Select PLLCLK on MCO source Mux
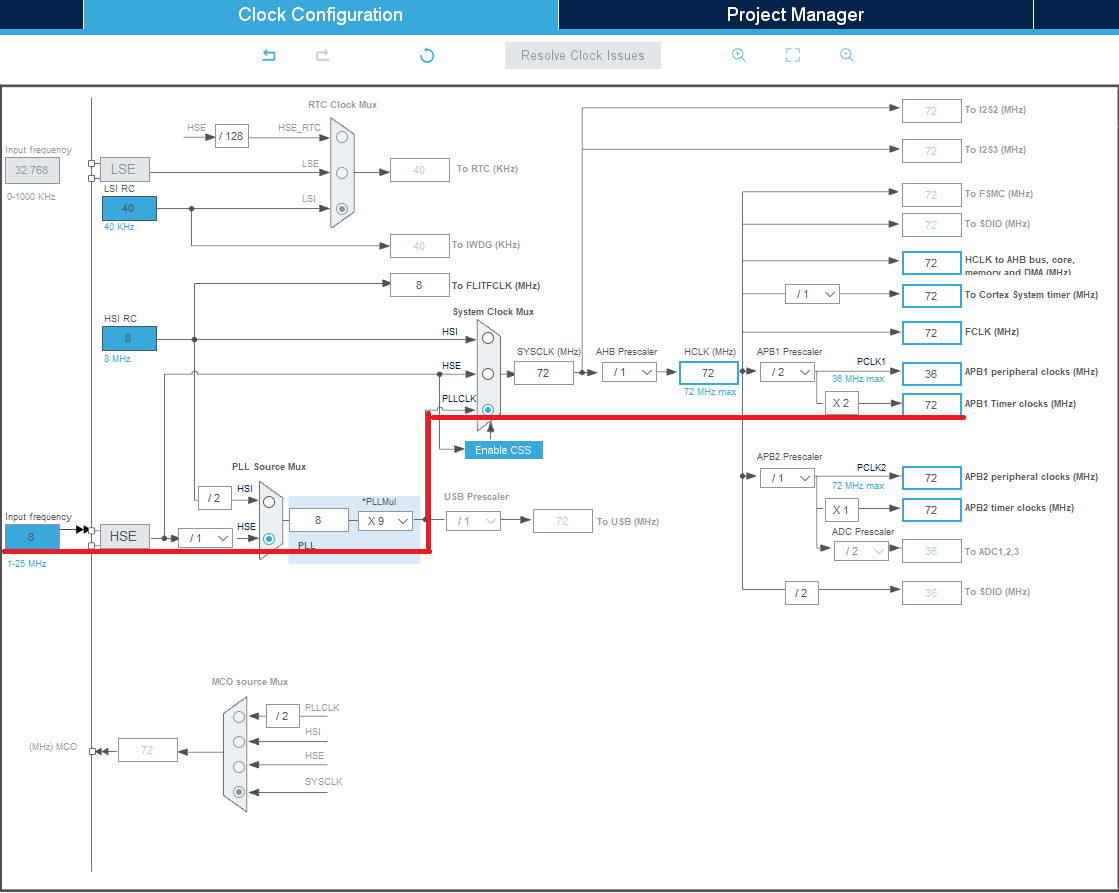The width and height of the screenshot is (1119, 893). (239, 717)
